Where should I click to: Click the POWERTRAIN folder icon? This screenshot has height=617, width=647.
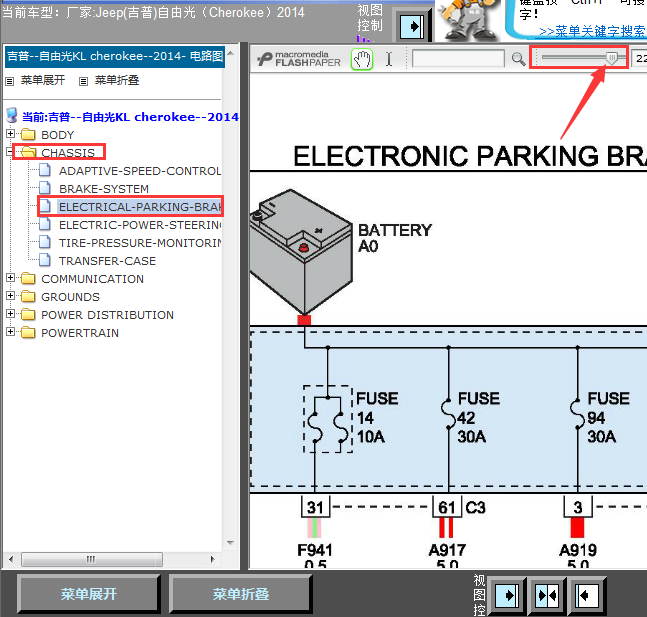pos(28,332)
